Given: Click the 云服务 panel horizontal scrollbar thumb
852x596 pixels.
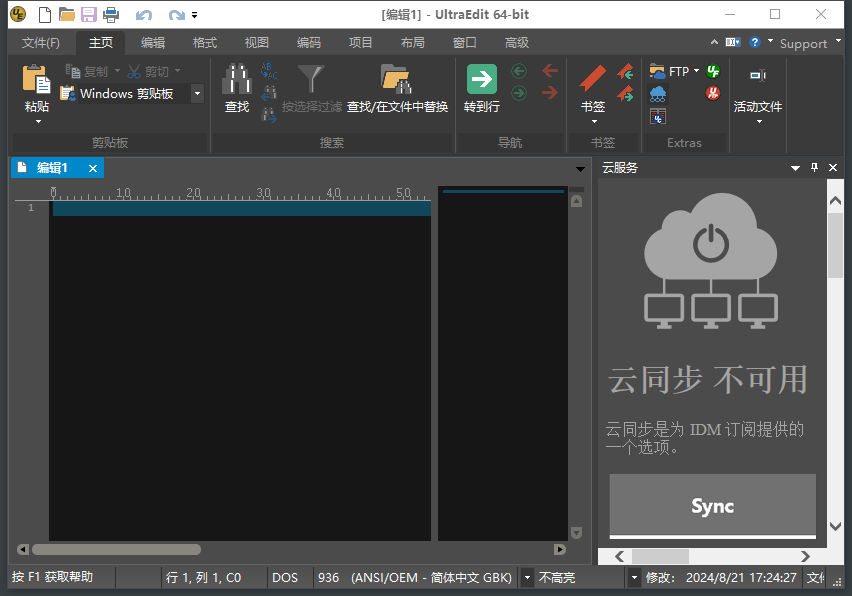Looking at the screenshot, I should [x=660, y=556].
